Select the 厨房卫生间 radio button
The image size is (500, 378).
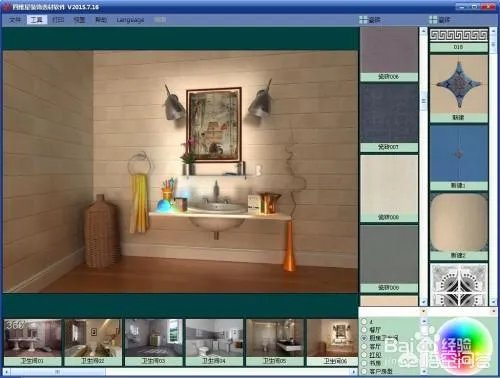pyautogui.click(x=364, y=338)
